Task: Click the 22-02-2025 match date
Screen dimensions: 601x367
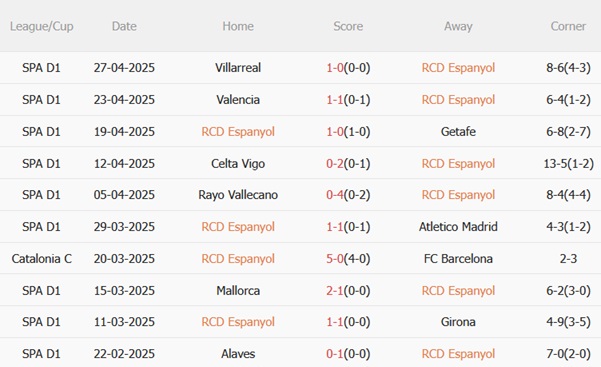Action: tap(124, 354)
